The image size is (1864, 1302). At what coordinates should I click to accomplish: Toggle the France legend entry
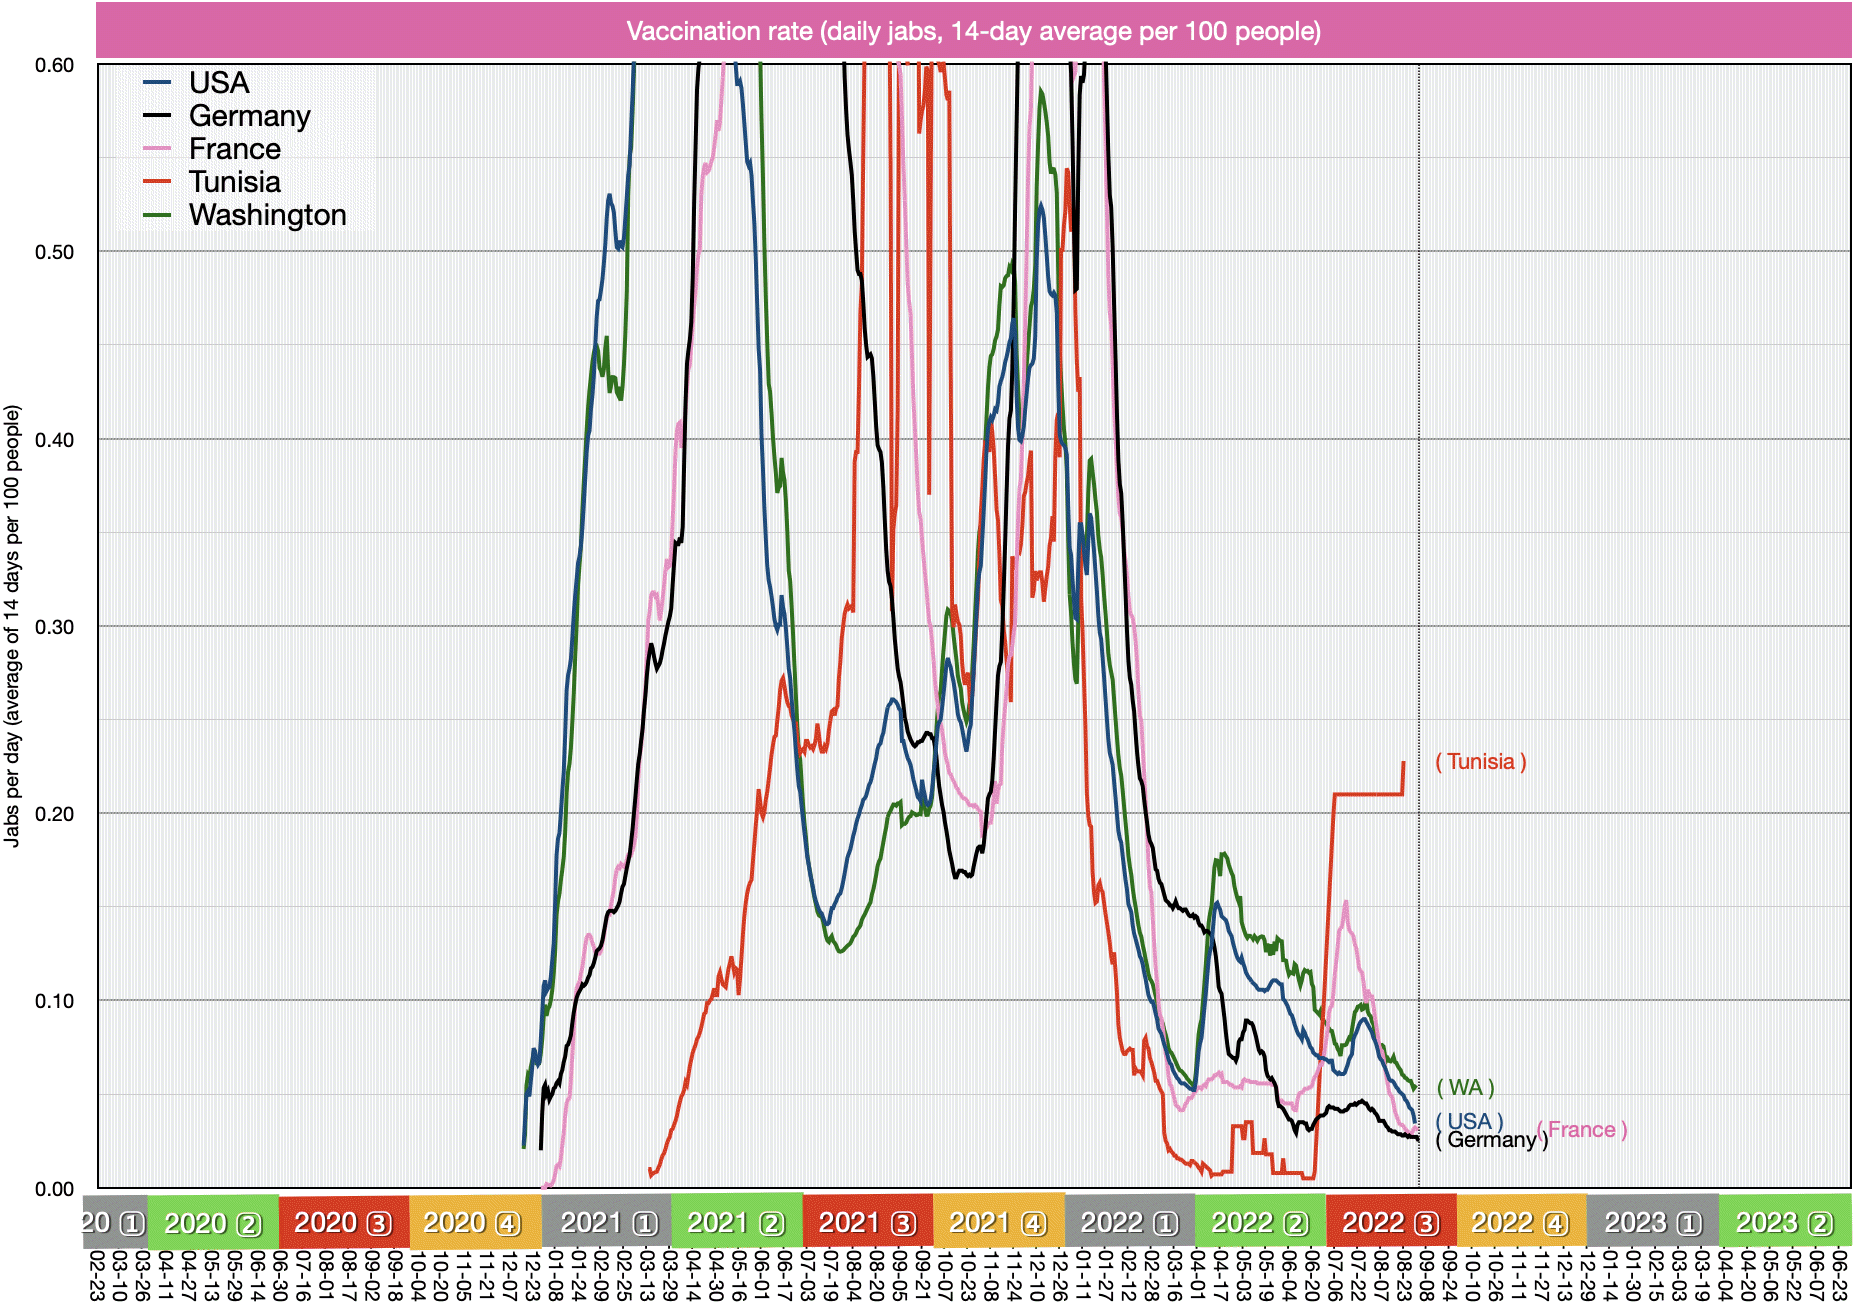[234, 149]
